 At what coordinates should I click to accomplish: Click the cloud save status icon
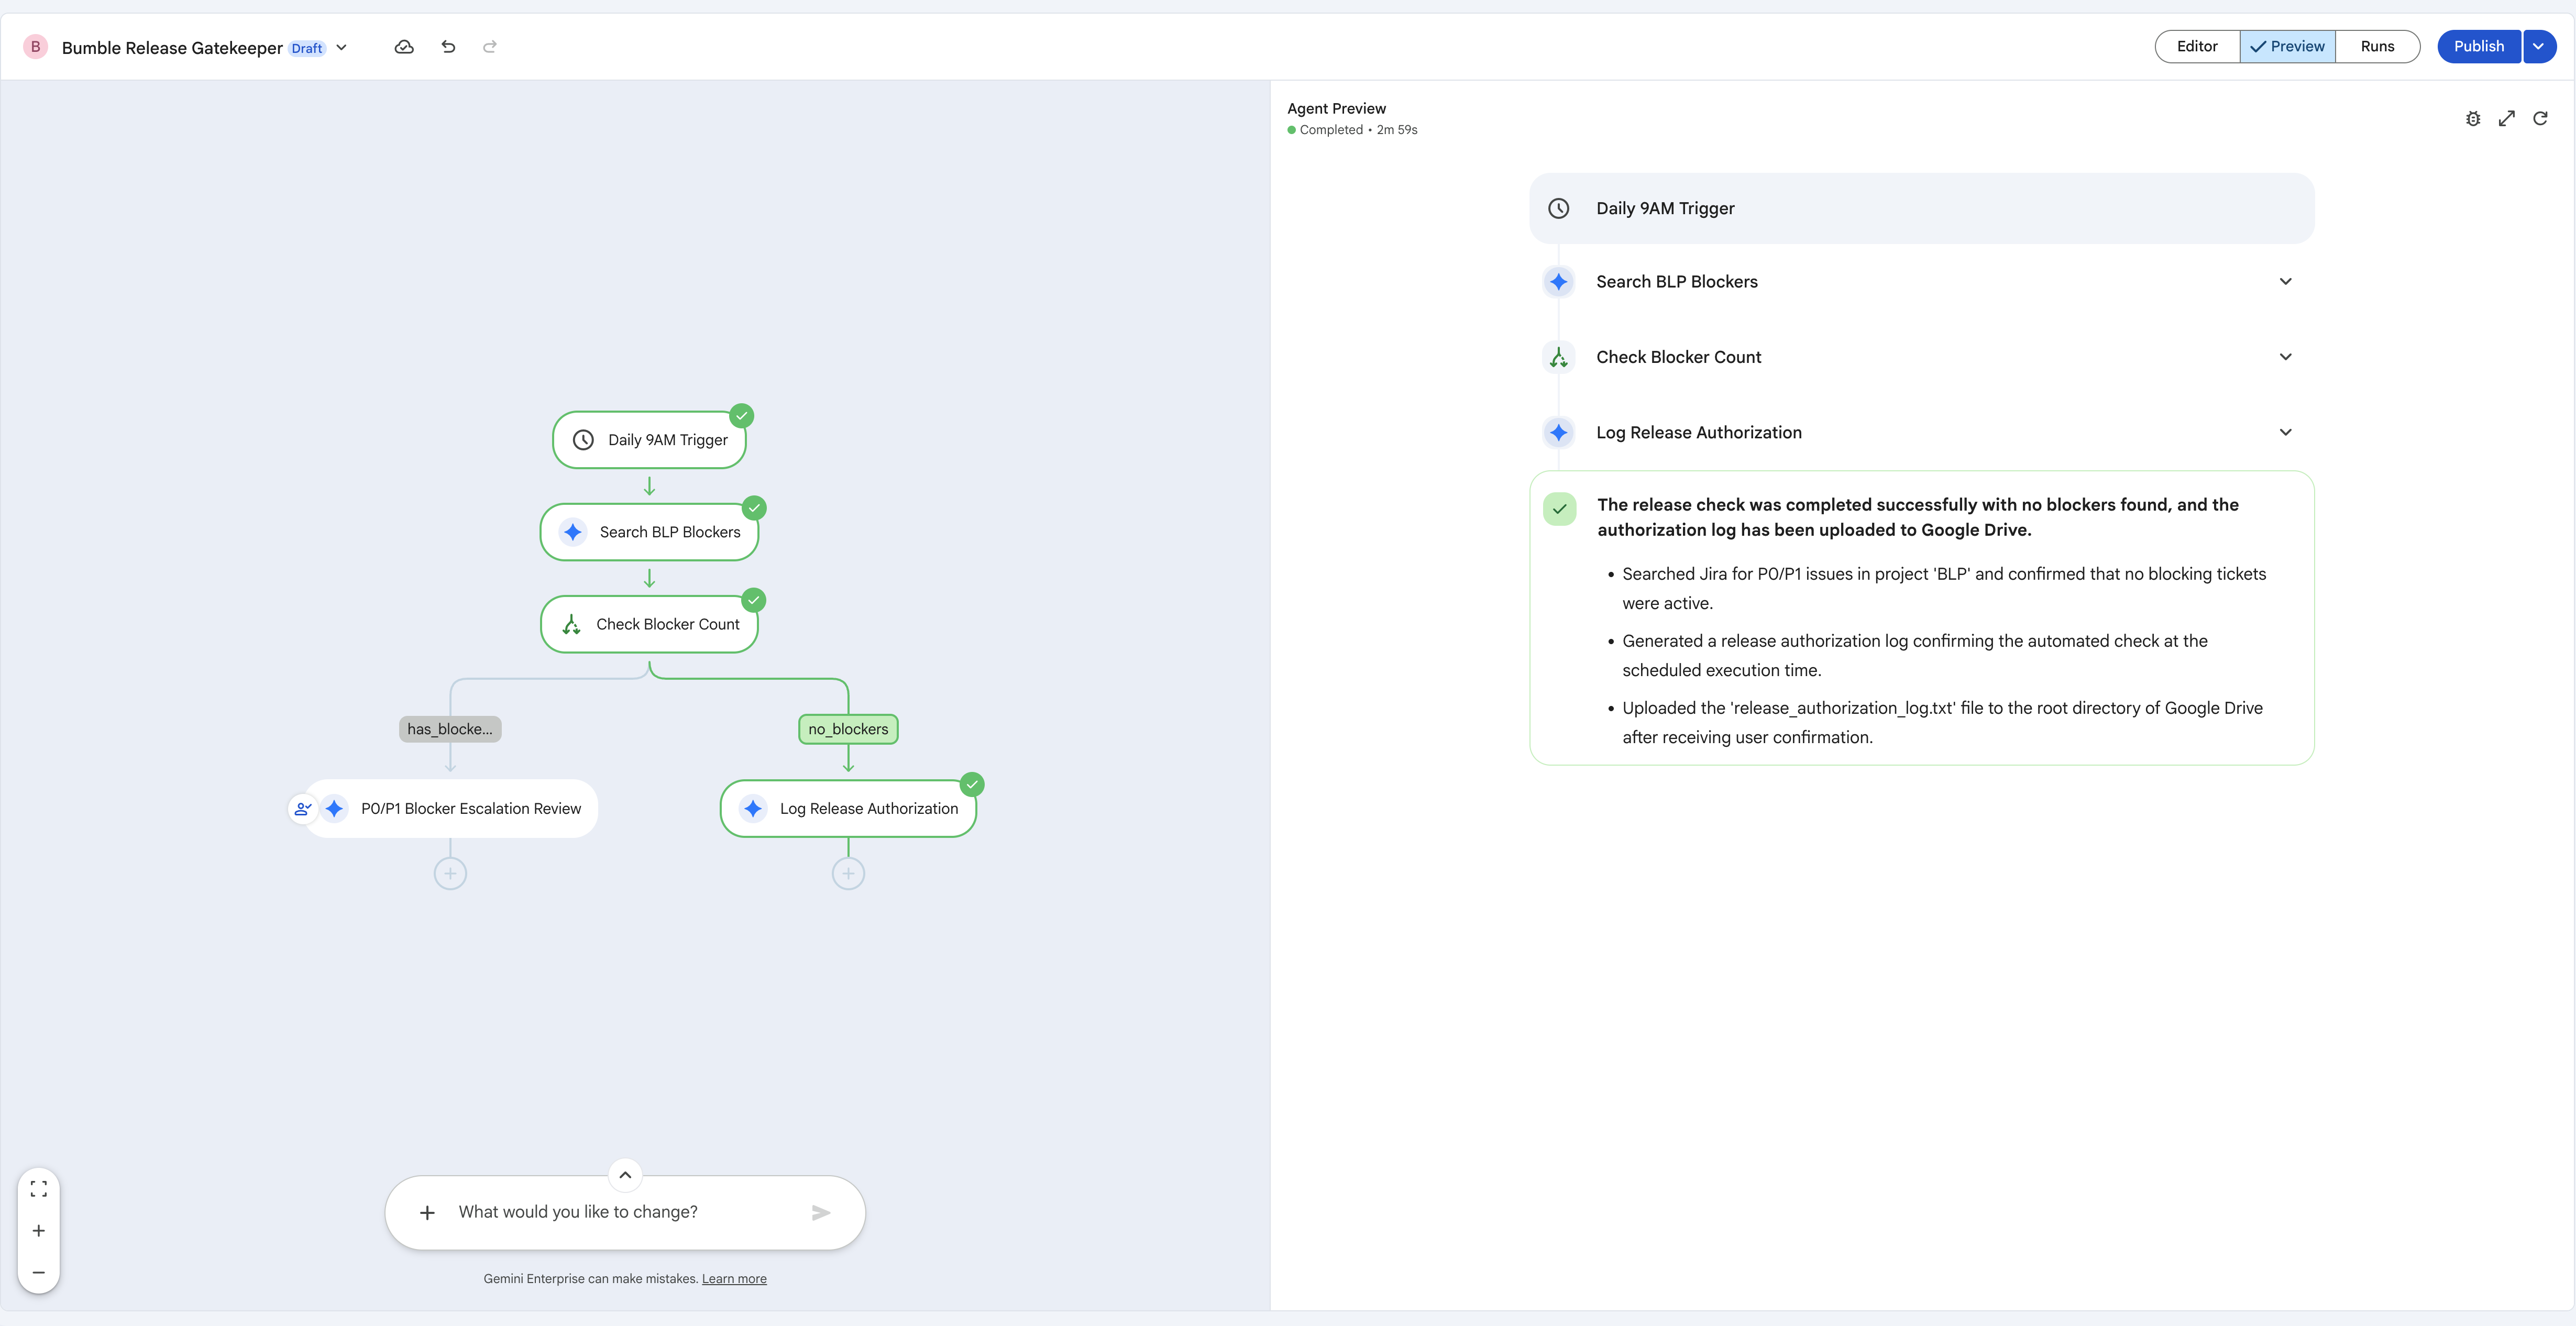click(404, 47)
